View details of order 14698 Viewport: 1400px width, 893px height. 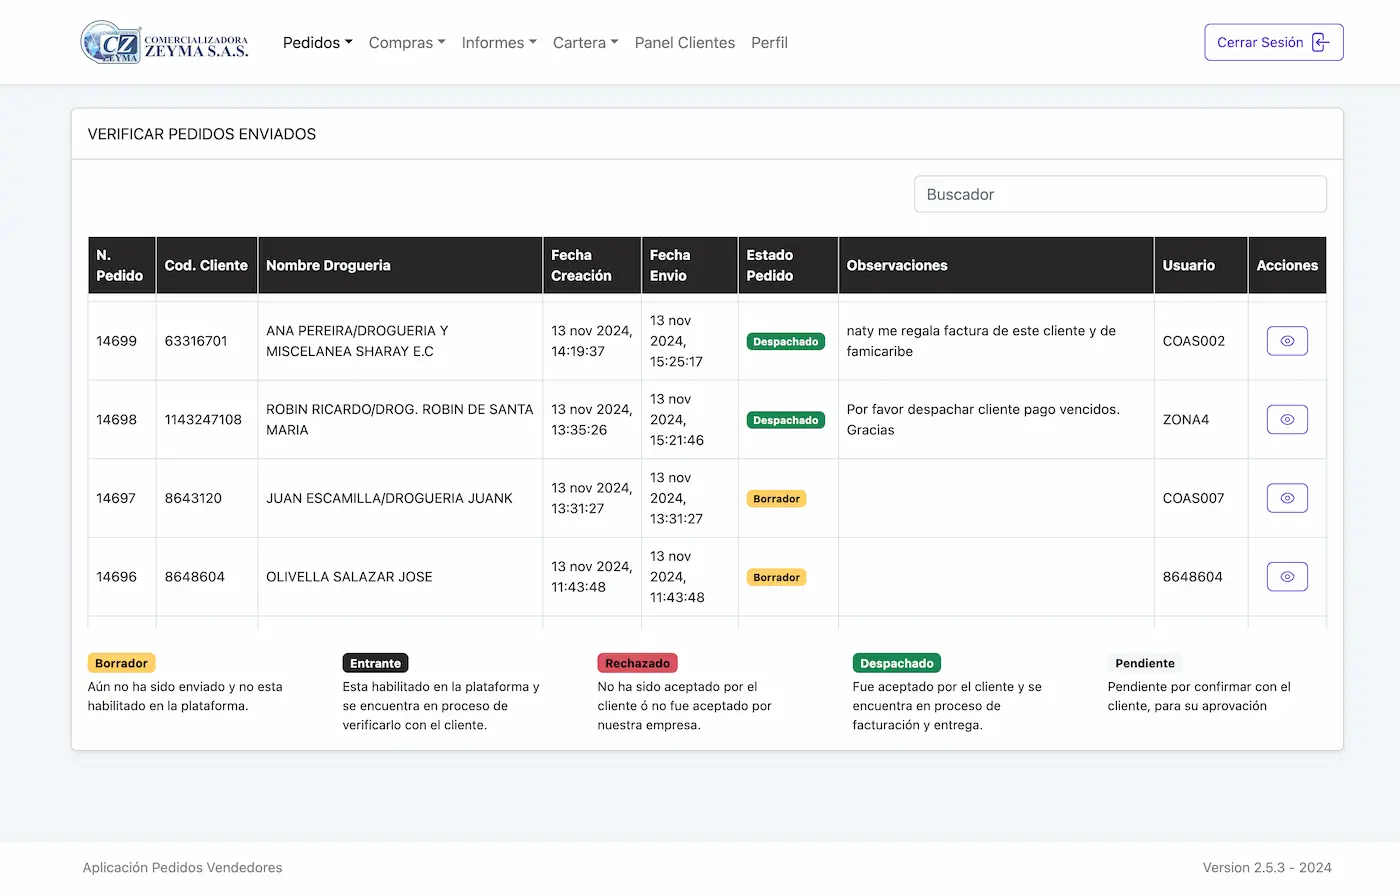tap(1287, 420)
